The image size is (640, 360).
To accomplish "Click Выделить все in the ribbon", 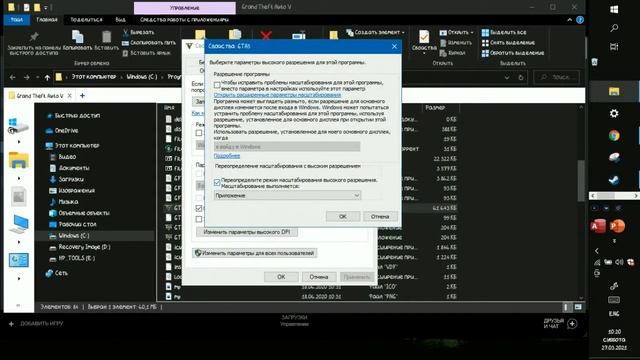I will click(504, 32).
